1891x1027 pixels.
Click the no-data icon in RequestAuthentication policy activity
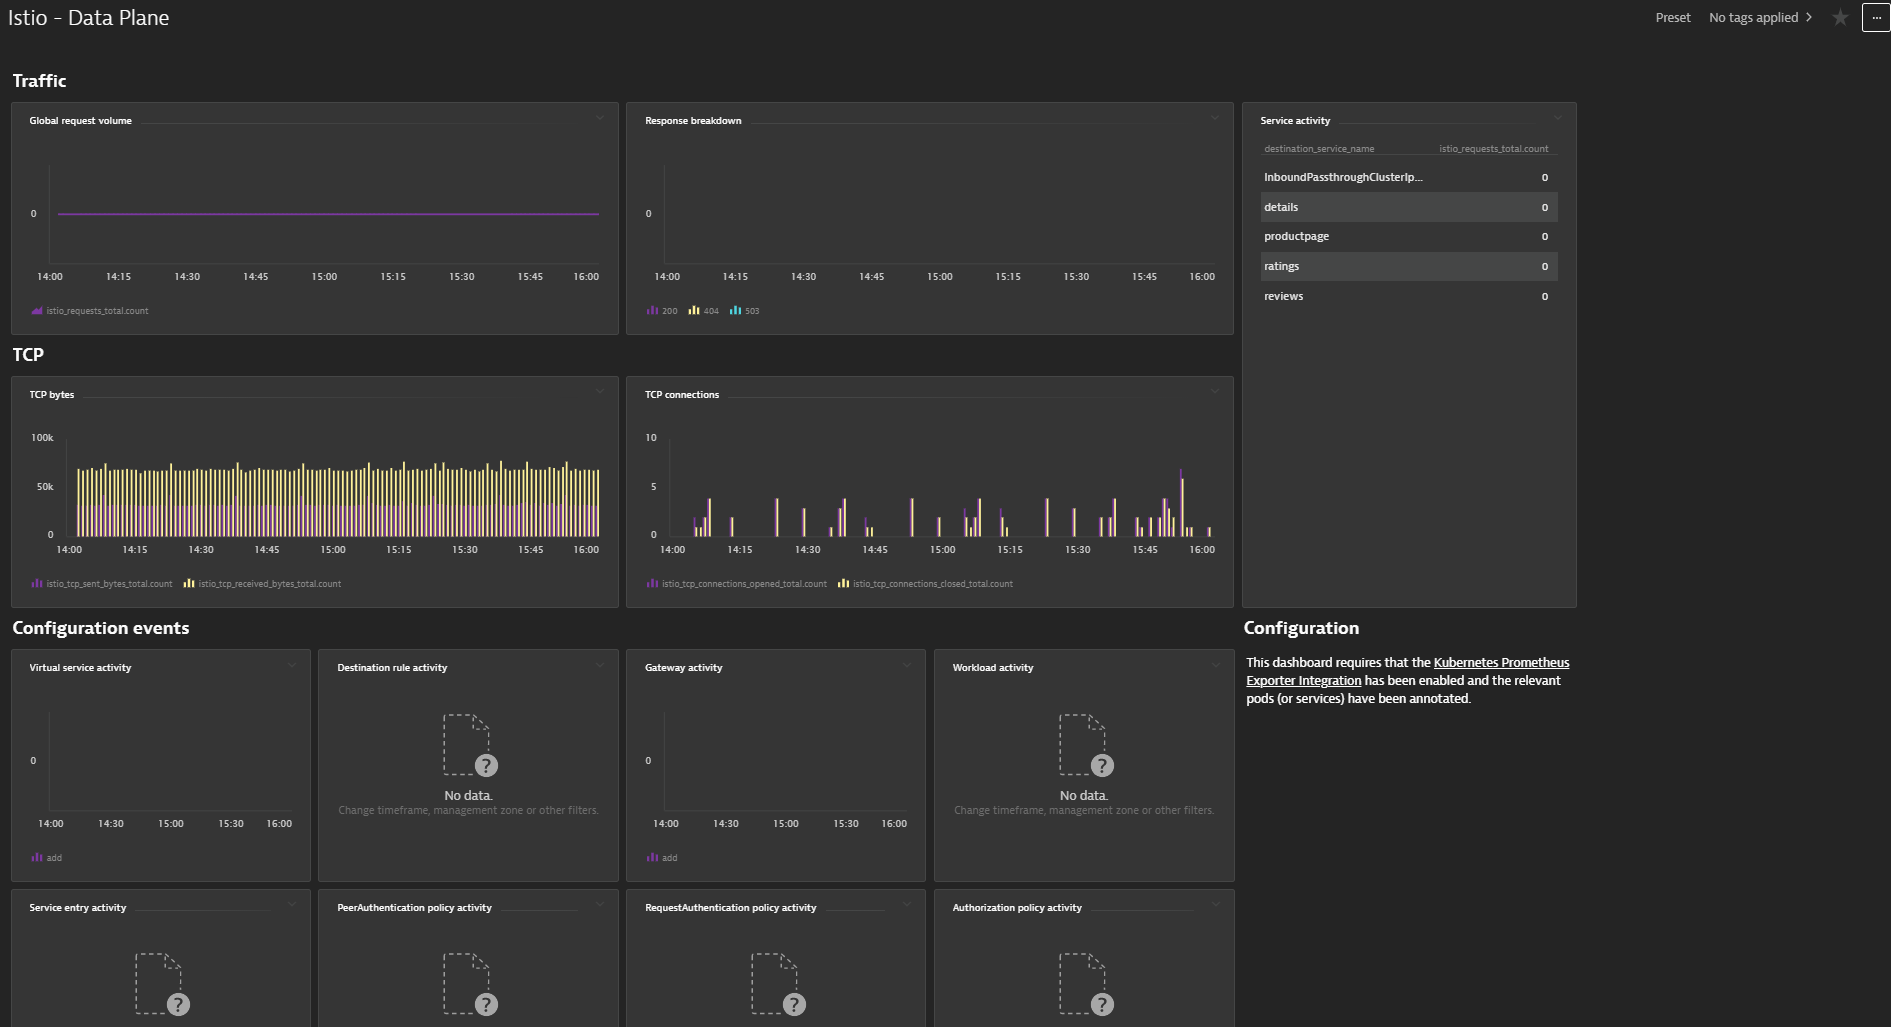[x=778, y=984]
